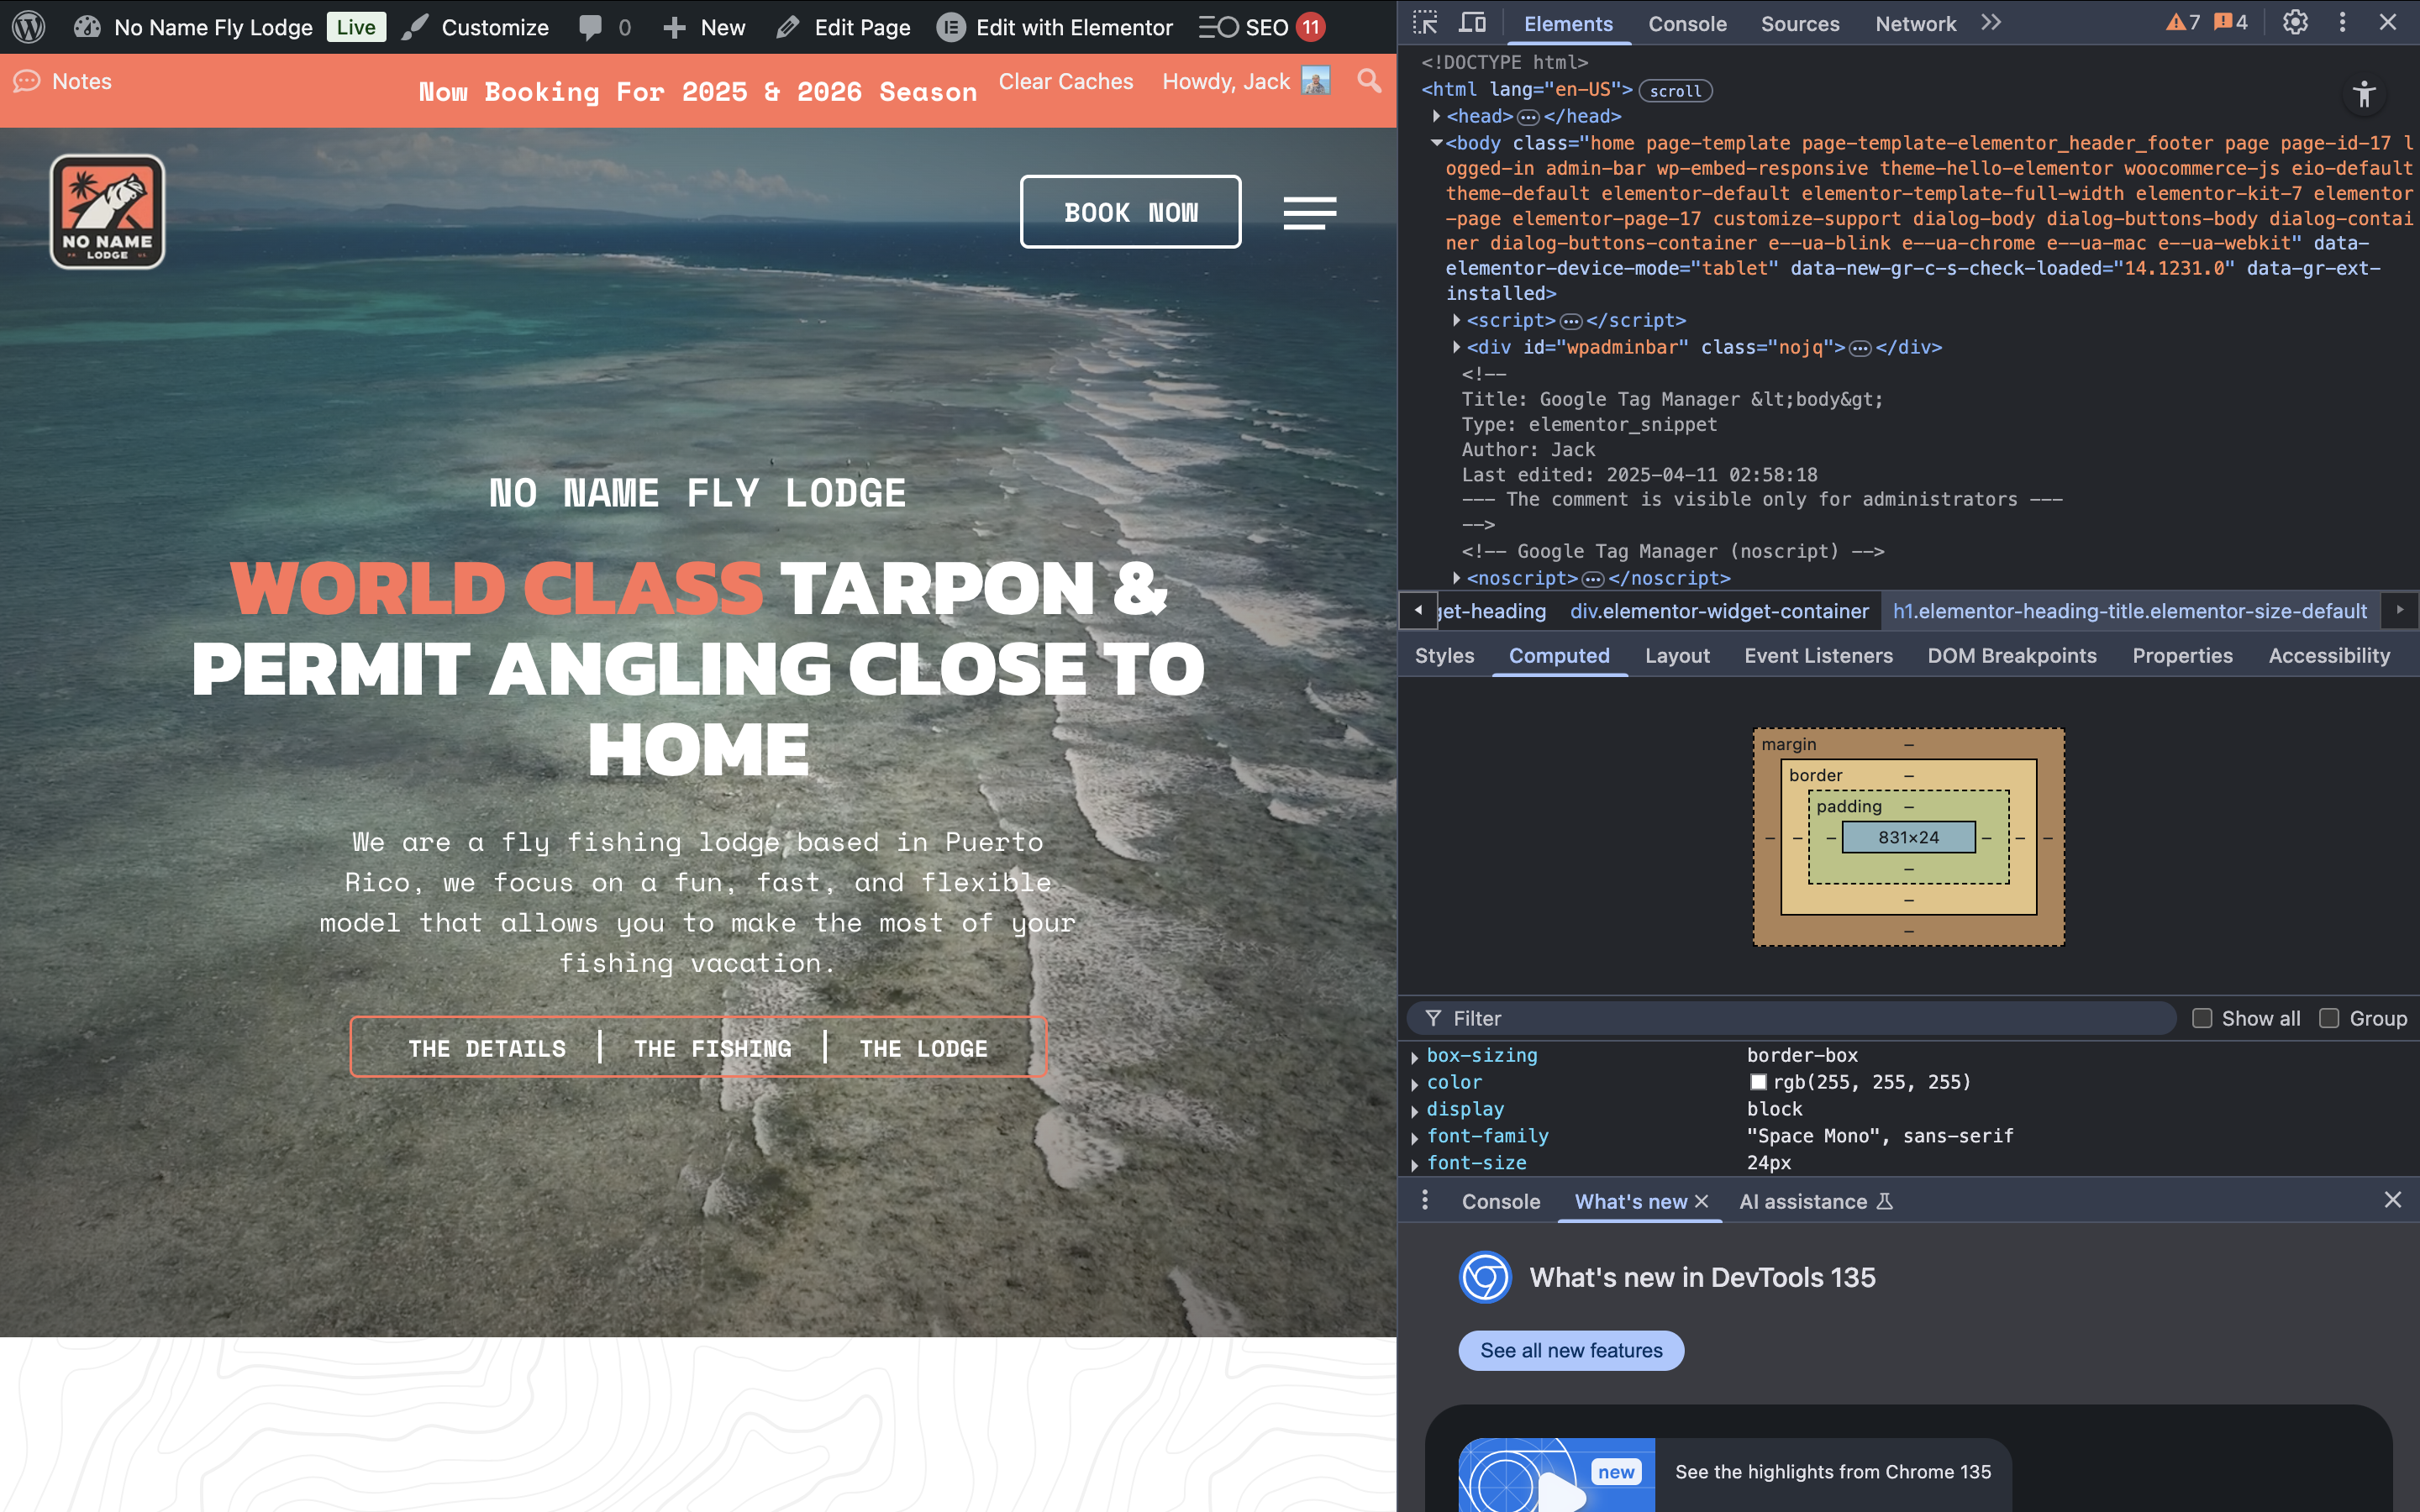
Task: Click the issues count icon showing 4
Action: 2231,22
